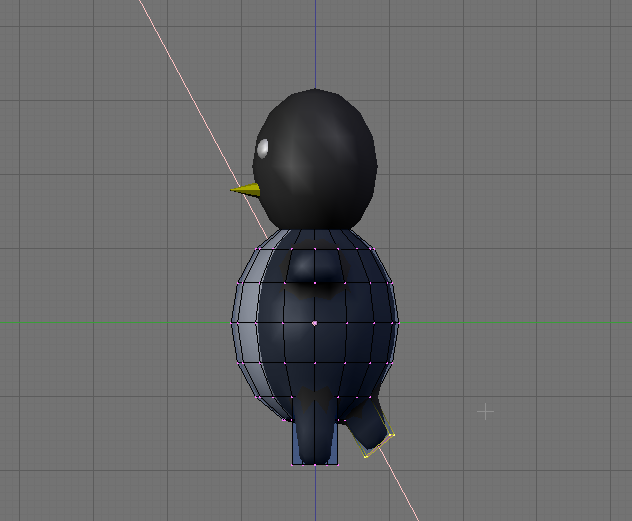Select the rectangular leg block under the body
Screen dimensions: 632x521
[x=315, y=431]
